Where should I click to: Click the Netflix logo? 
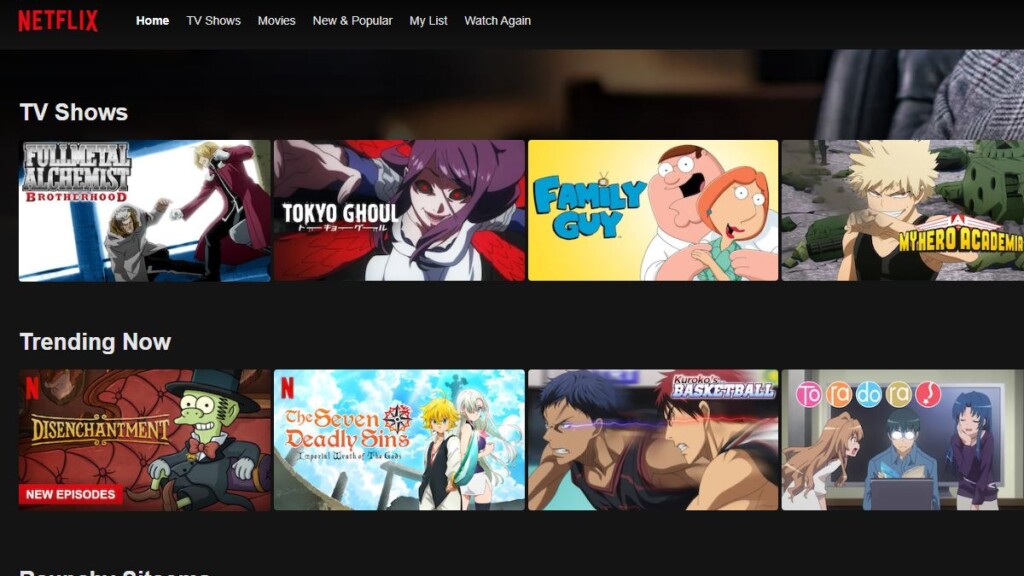pyautogui.click(x=58, y=21)
